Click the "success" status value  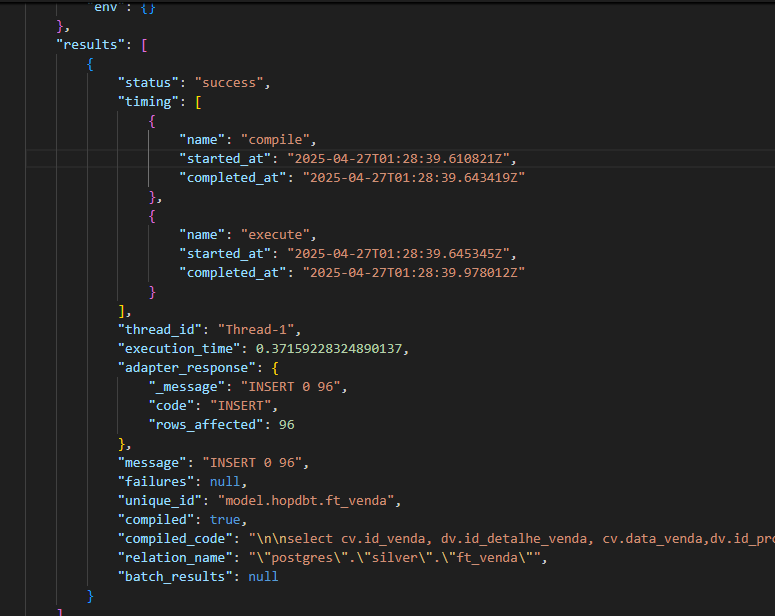coord(229,83)
